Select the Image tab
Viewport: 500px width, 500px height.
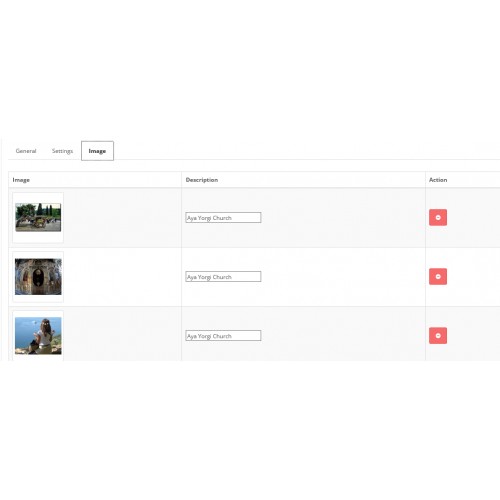(97, 151)
